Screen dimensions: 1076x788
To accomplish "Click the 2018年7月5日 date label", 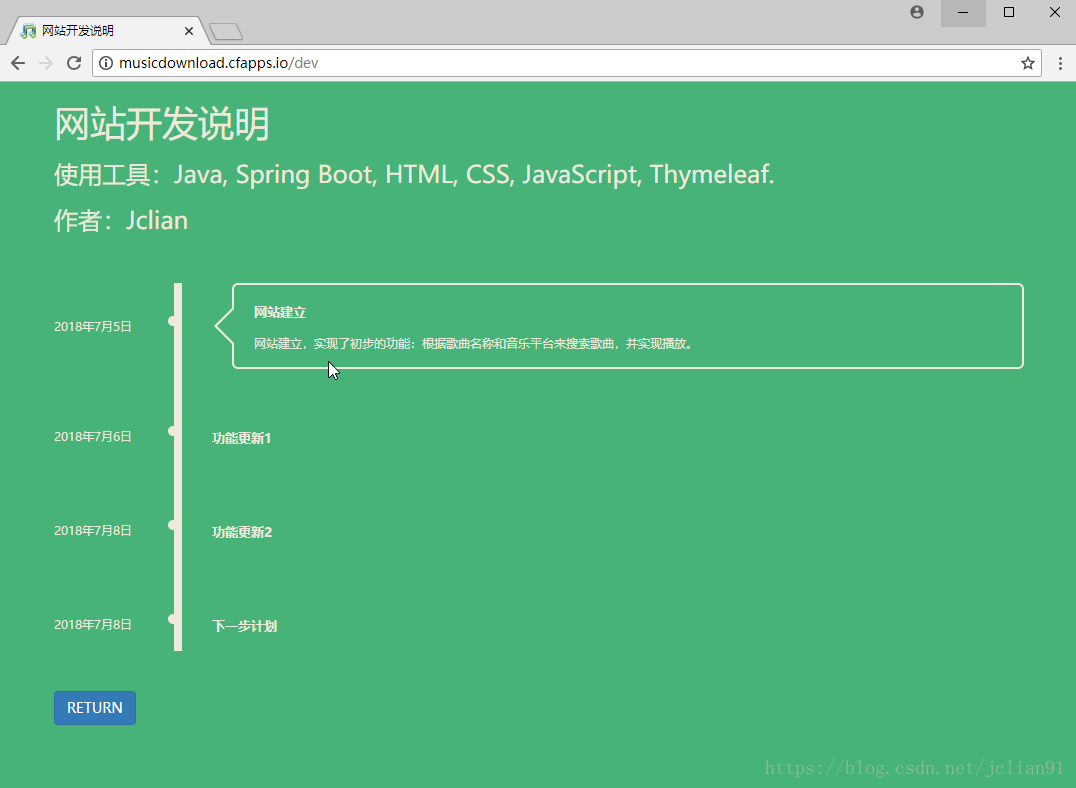I will coord(93,327).
